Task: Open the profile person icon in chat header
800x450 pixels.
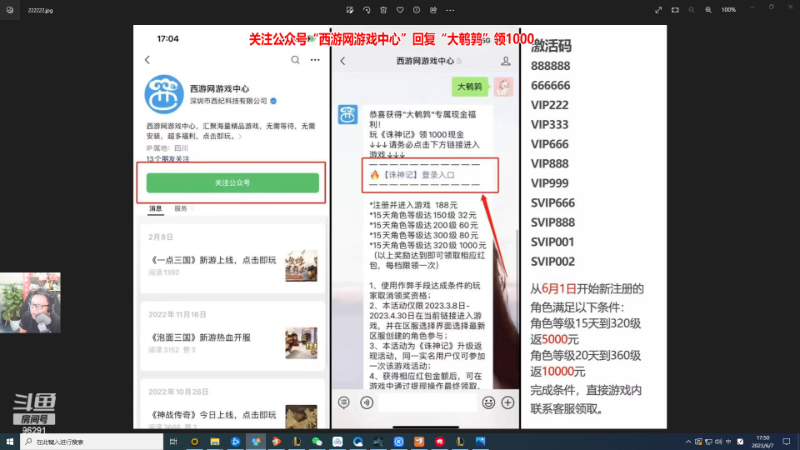Action: 506,61
